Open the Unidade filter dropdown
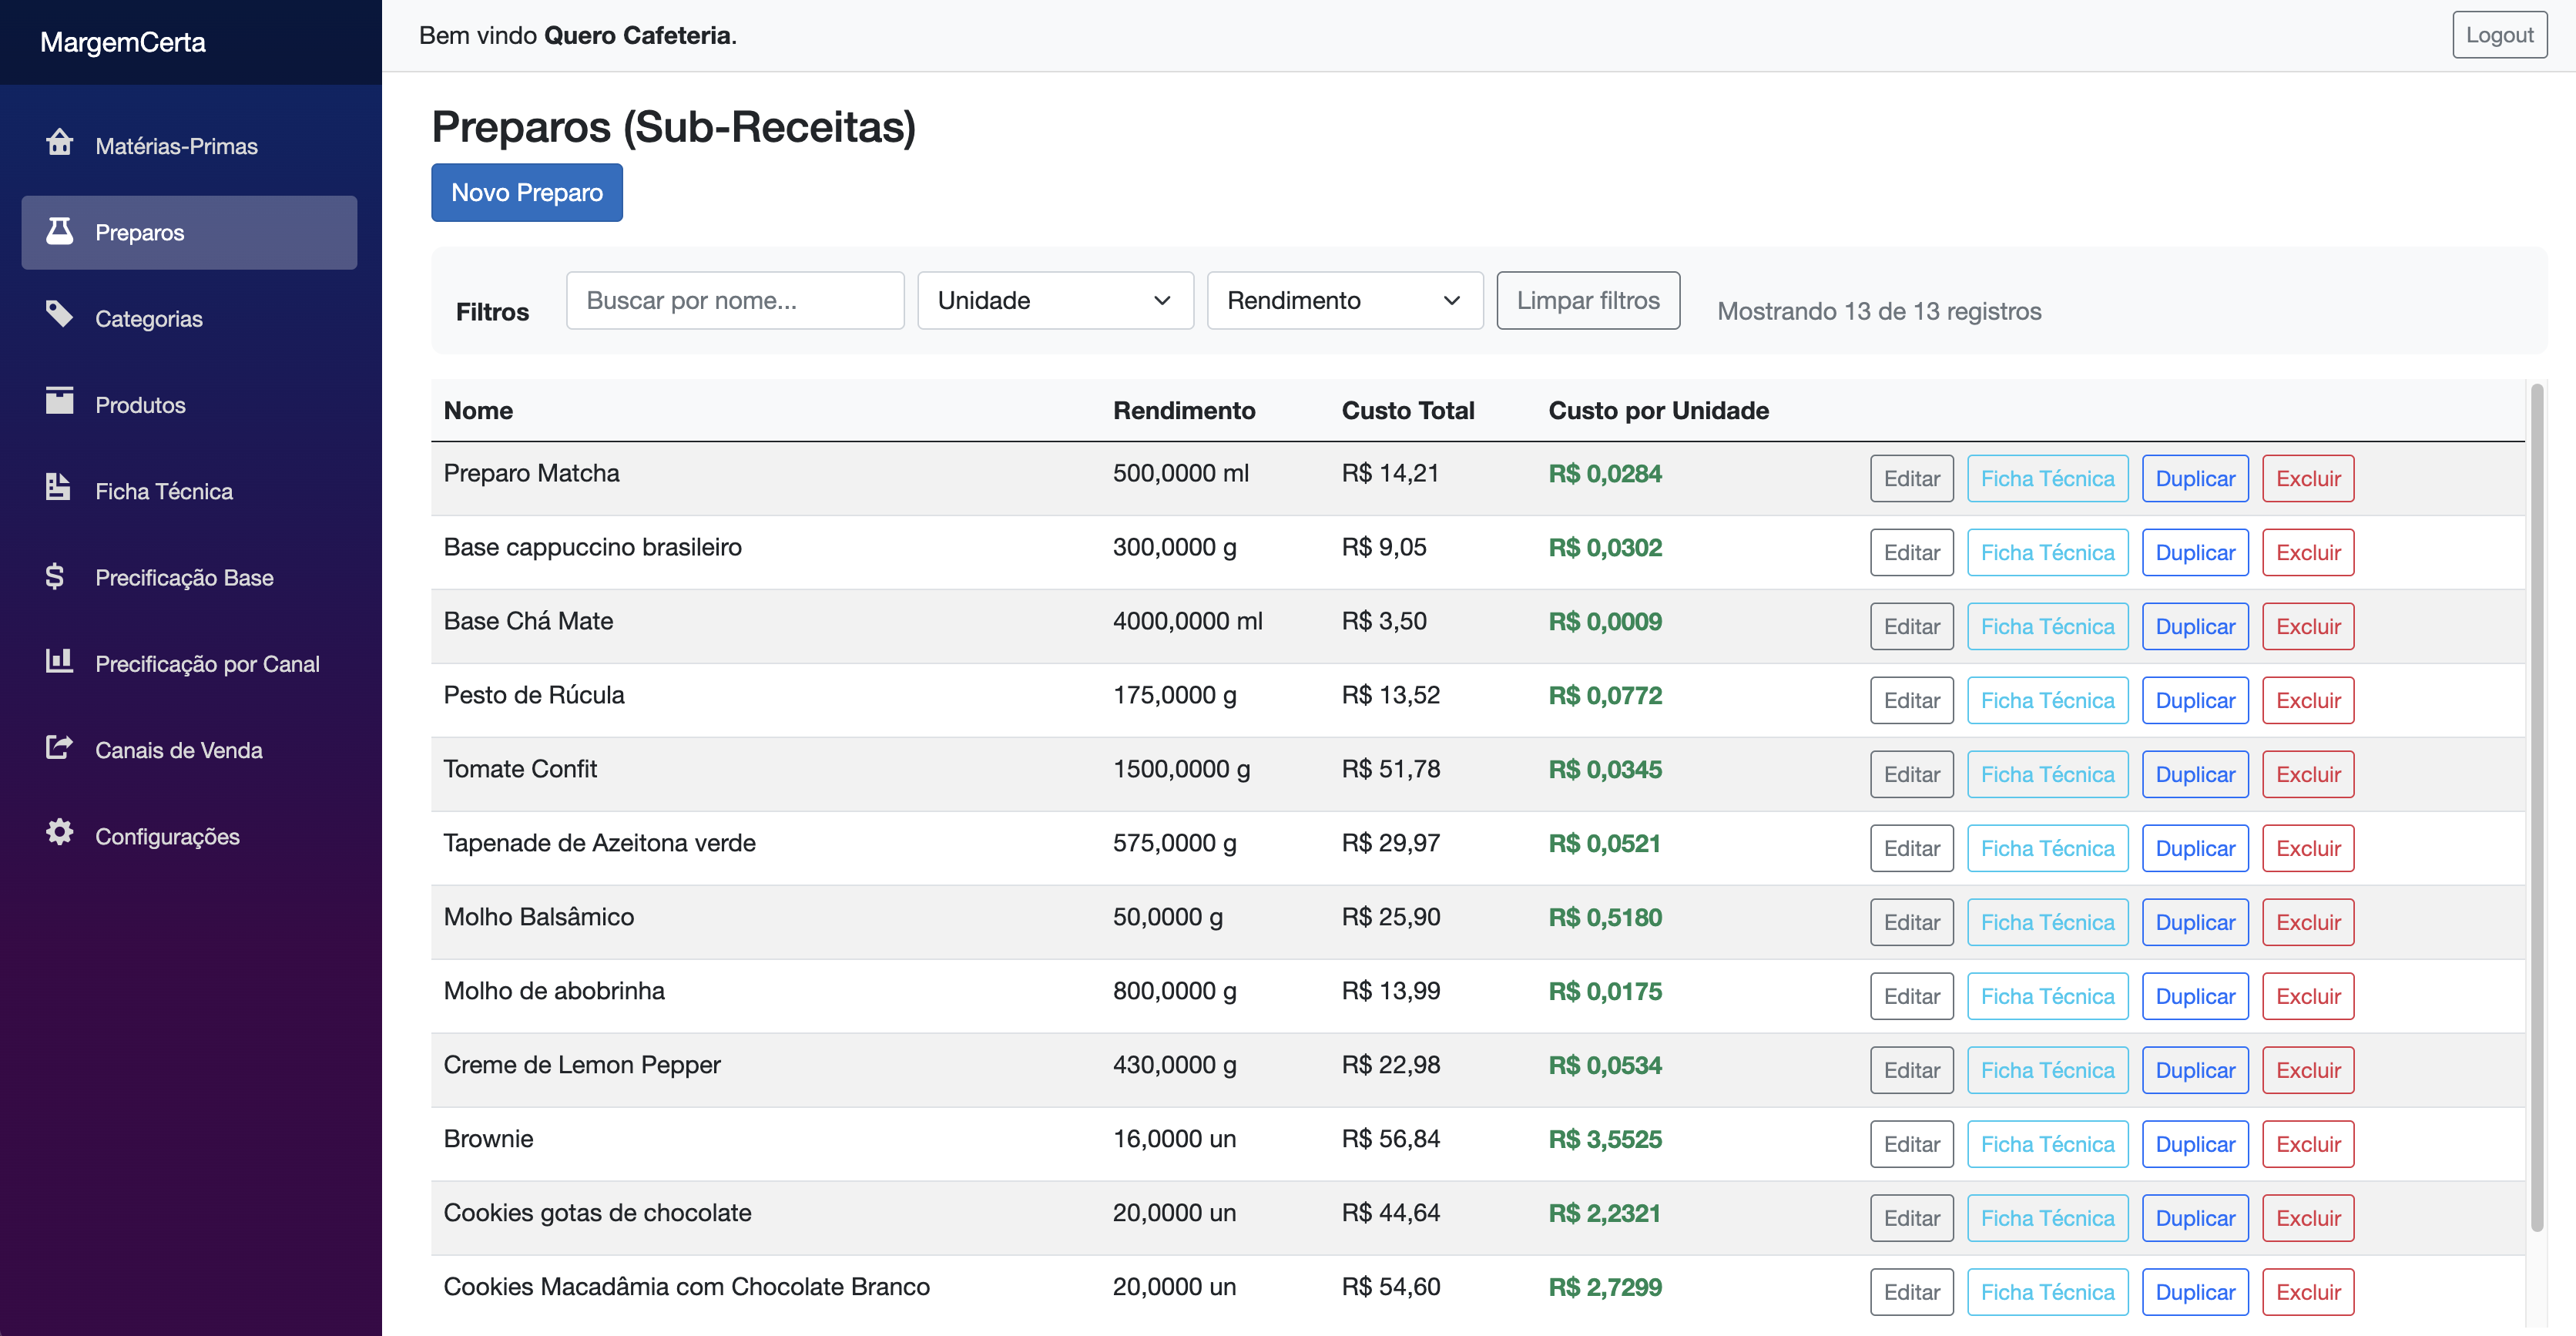 [1054, 301]
